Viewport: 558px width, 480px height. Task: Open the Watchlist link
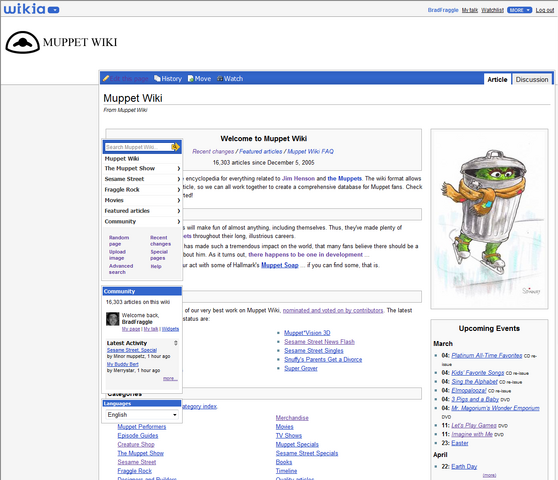pos(493,10)
